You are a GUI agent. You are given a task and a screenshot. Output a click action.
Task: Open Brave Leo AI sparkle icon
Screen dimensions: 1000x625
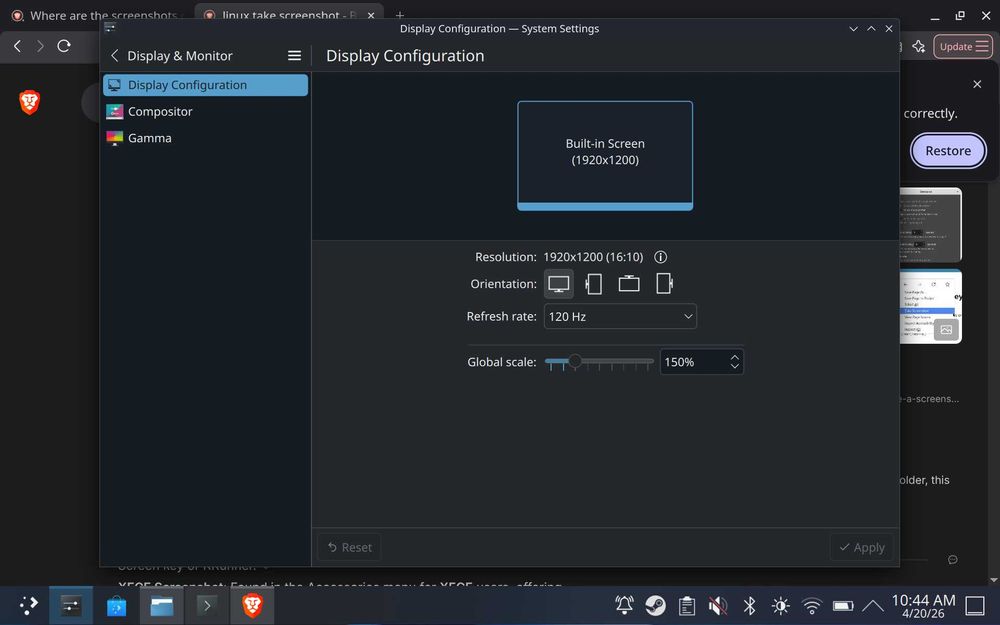[918, 47]
